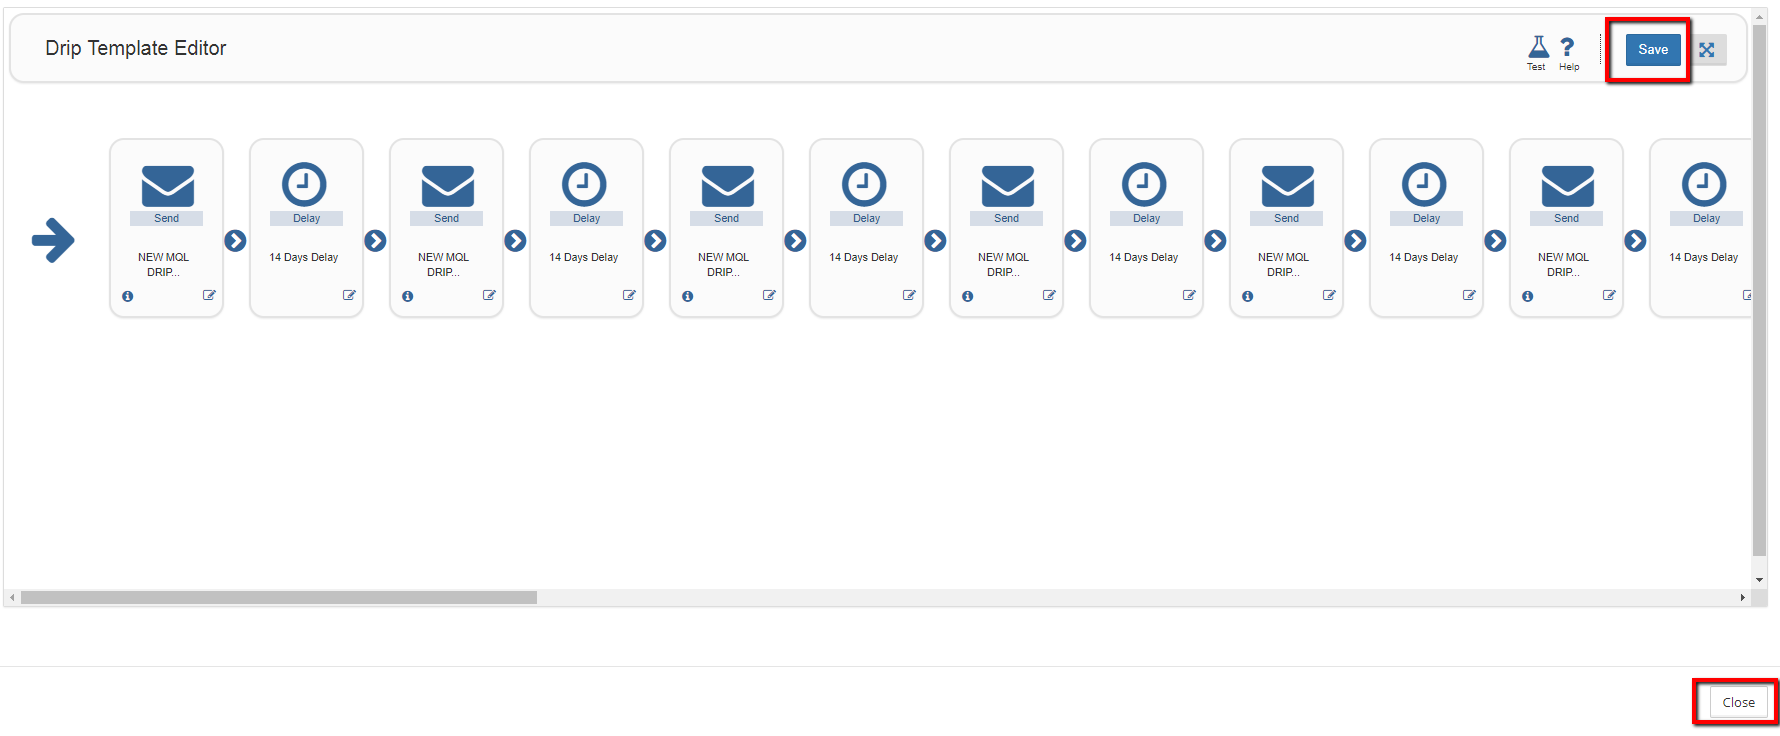1780x736 pixels.
Task: Select the fifth Send envelope icon
Action: click(x=1287, y=186)
